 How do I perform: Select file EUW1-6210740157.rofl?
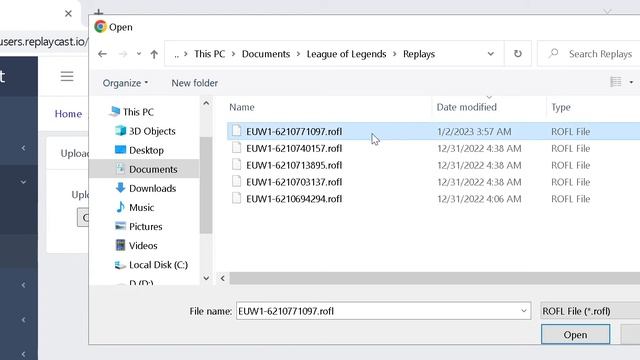294,148
